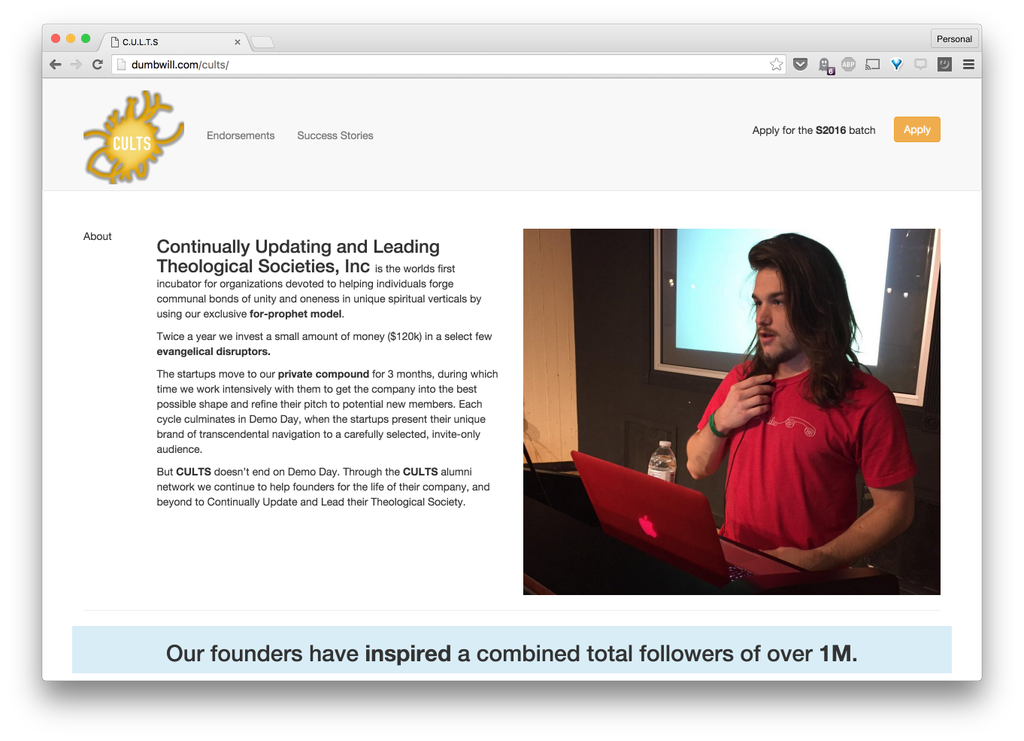The width and height of the screenshot is (1024, 741).
Task: Open the Pocket extension
Action: pos(800,64)
